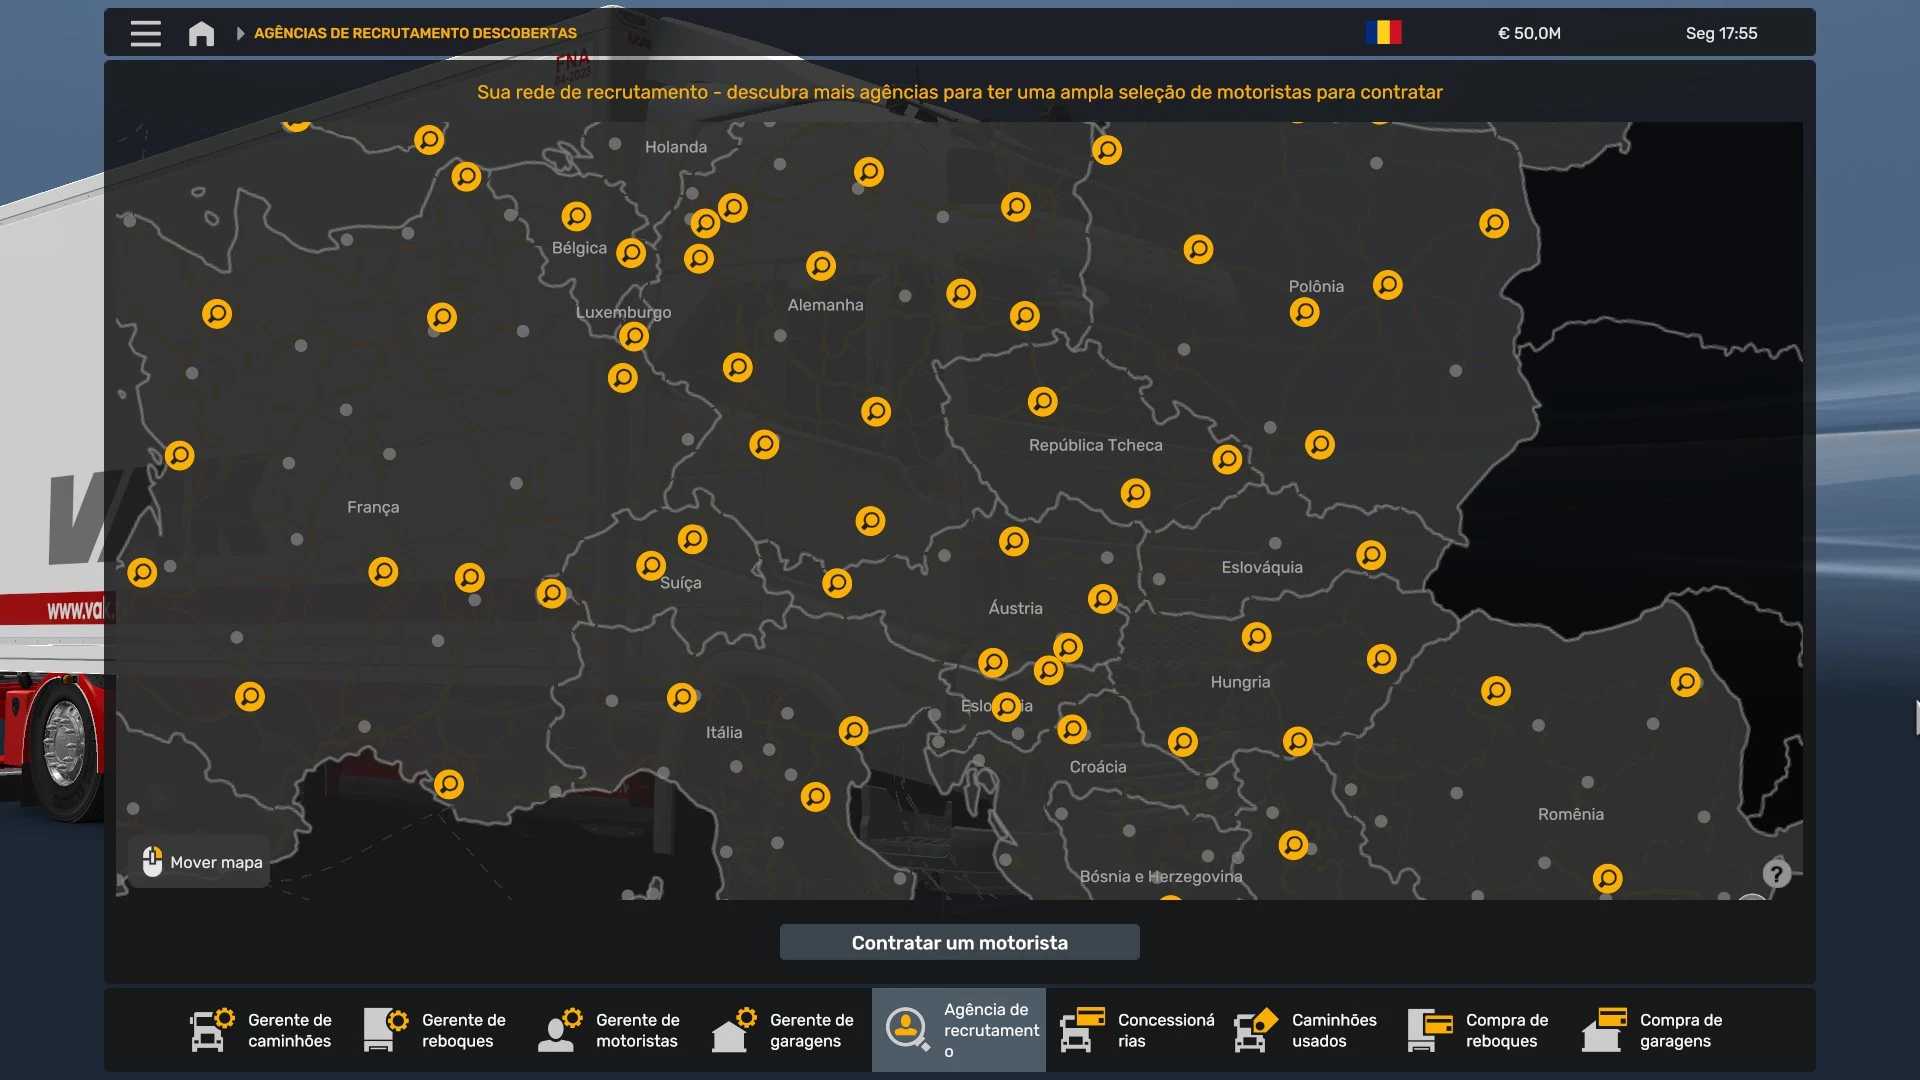Click the Romanian flag icon
1920x1080 pixels.
[1383, 33]
